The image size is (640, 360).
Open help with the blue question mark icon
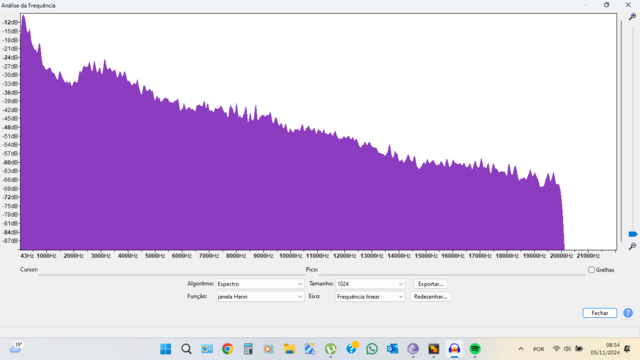pos(628,313)
